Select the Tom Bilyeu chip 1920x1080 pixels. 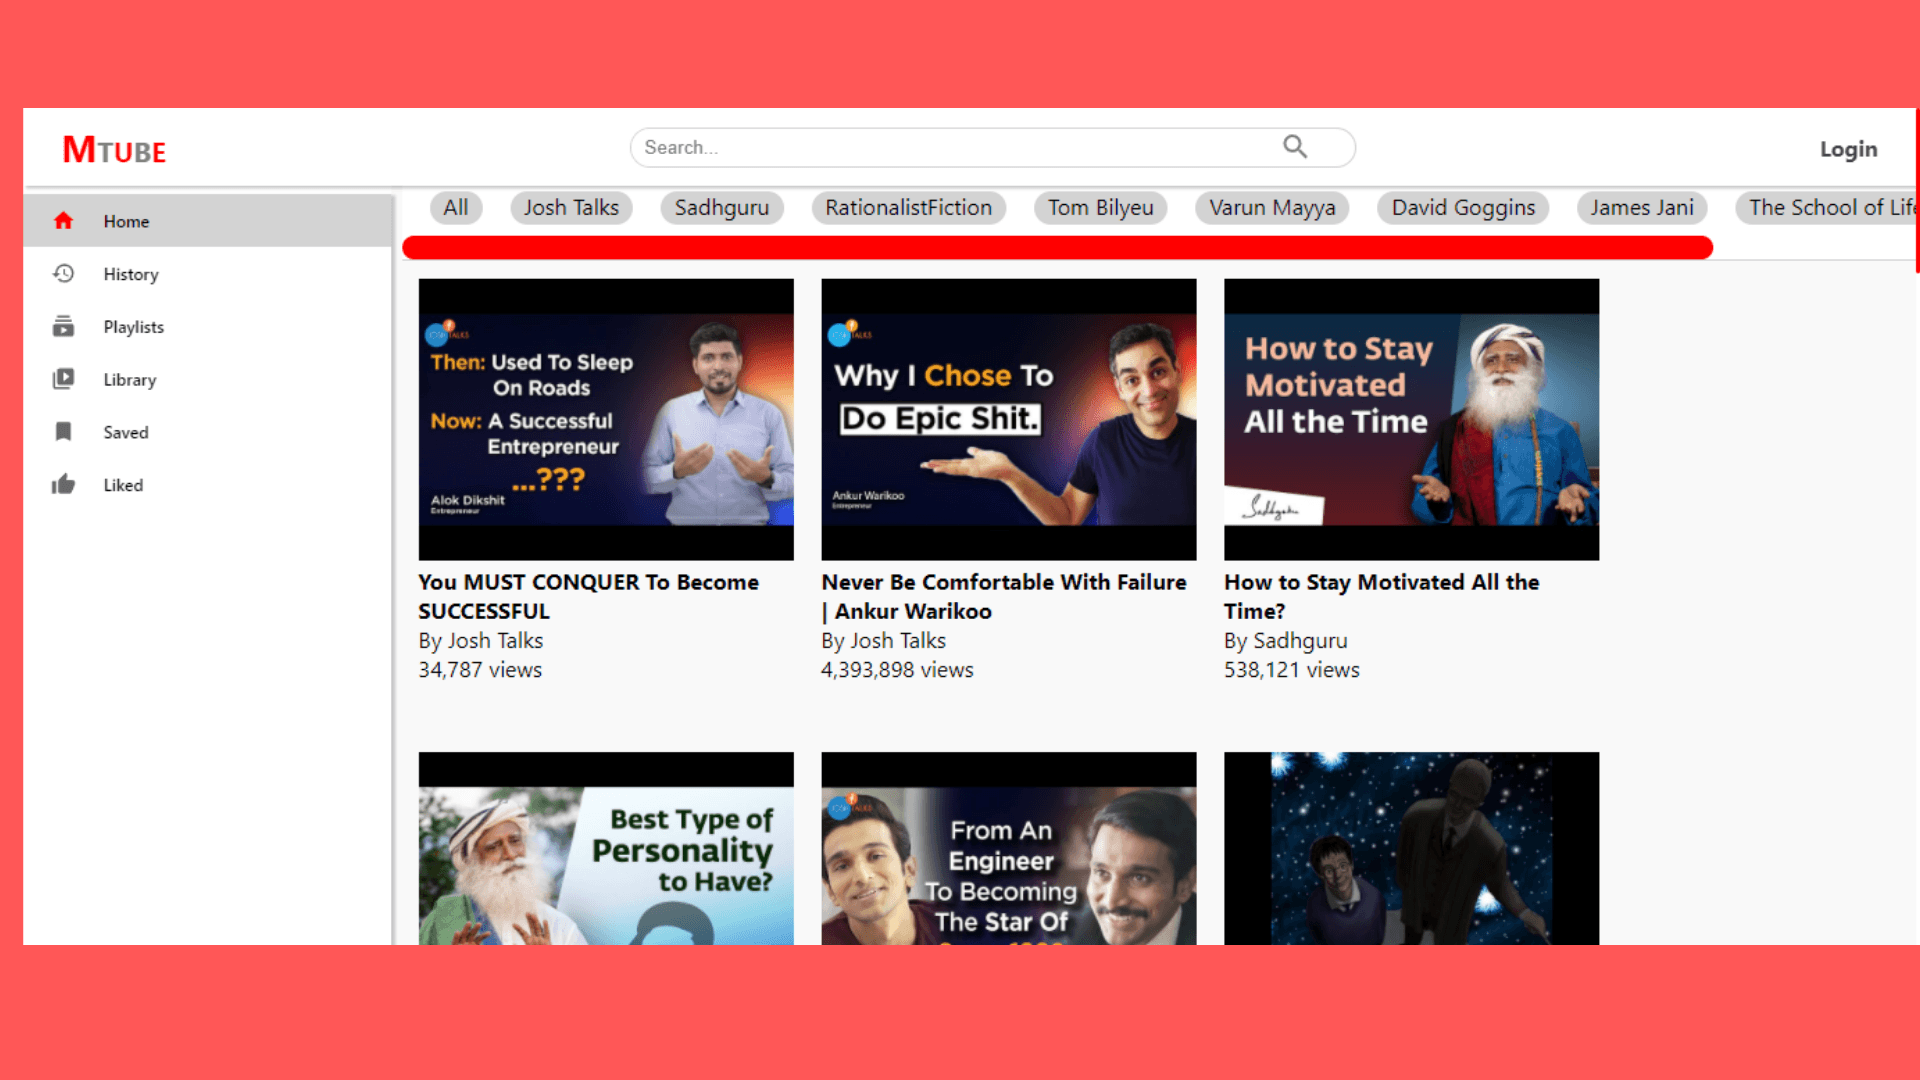coord(1100,208)
